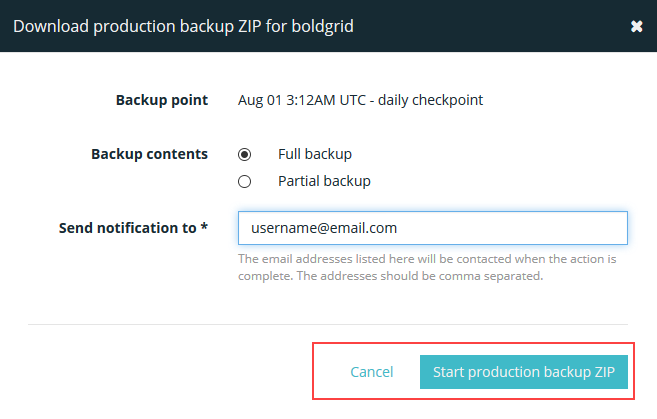Focus the notification email address field

click(x=432, y=228)
